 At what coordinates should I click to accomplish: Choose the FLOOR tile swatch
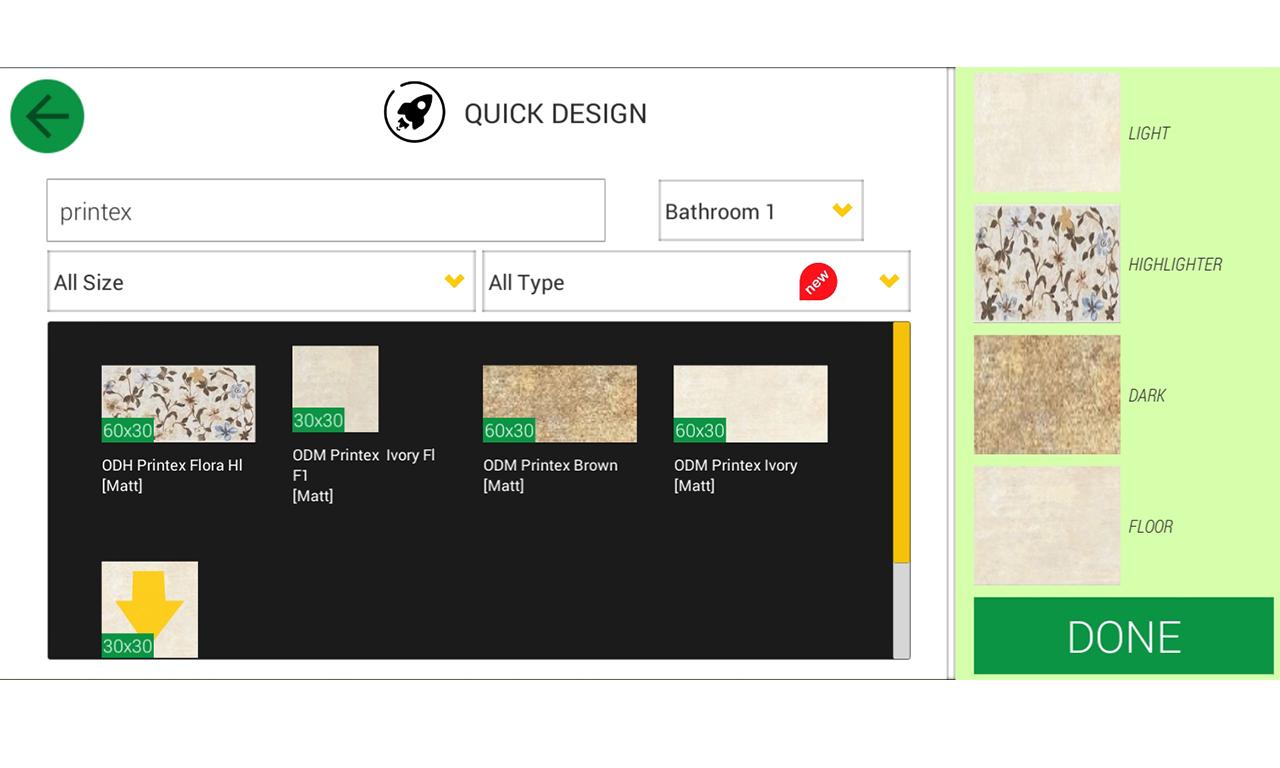point(1047,526)
